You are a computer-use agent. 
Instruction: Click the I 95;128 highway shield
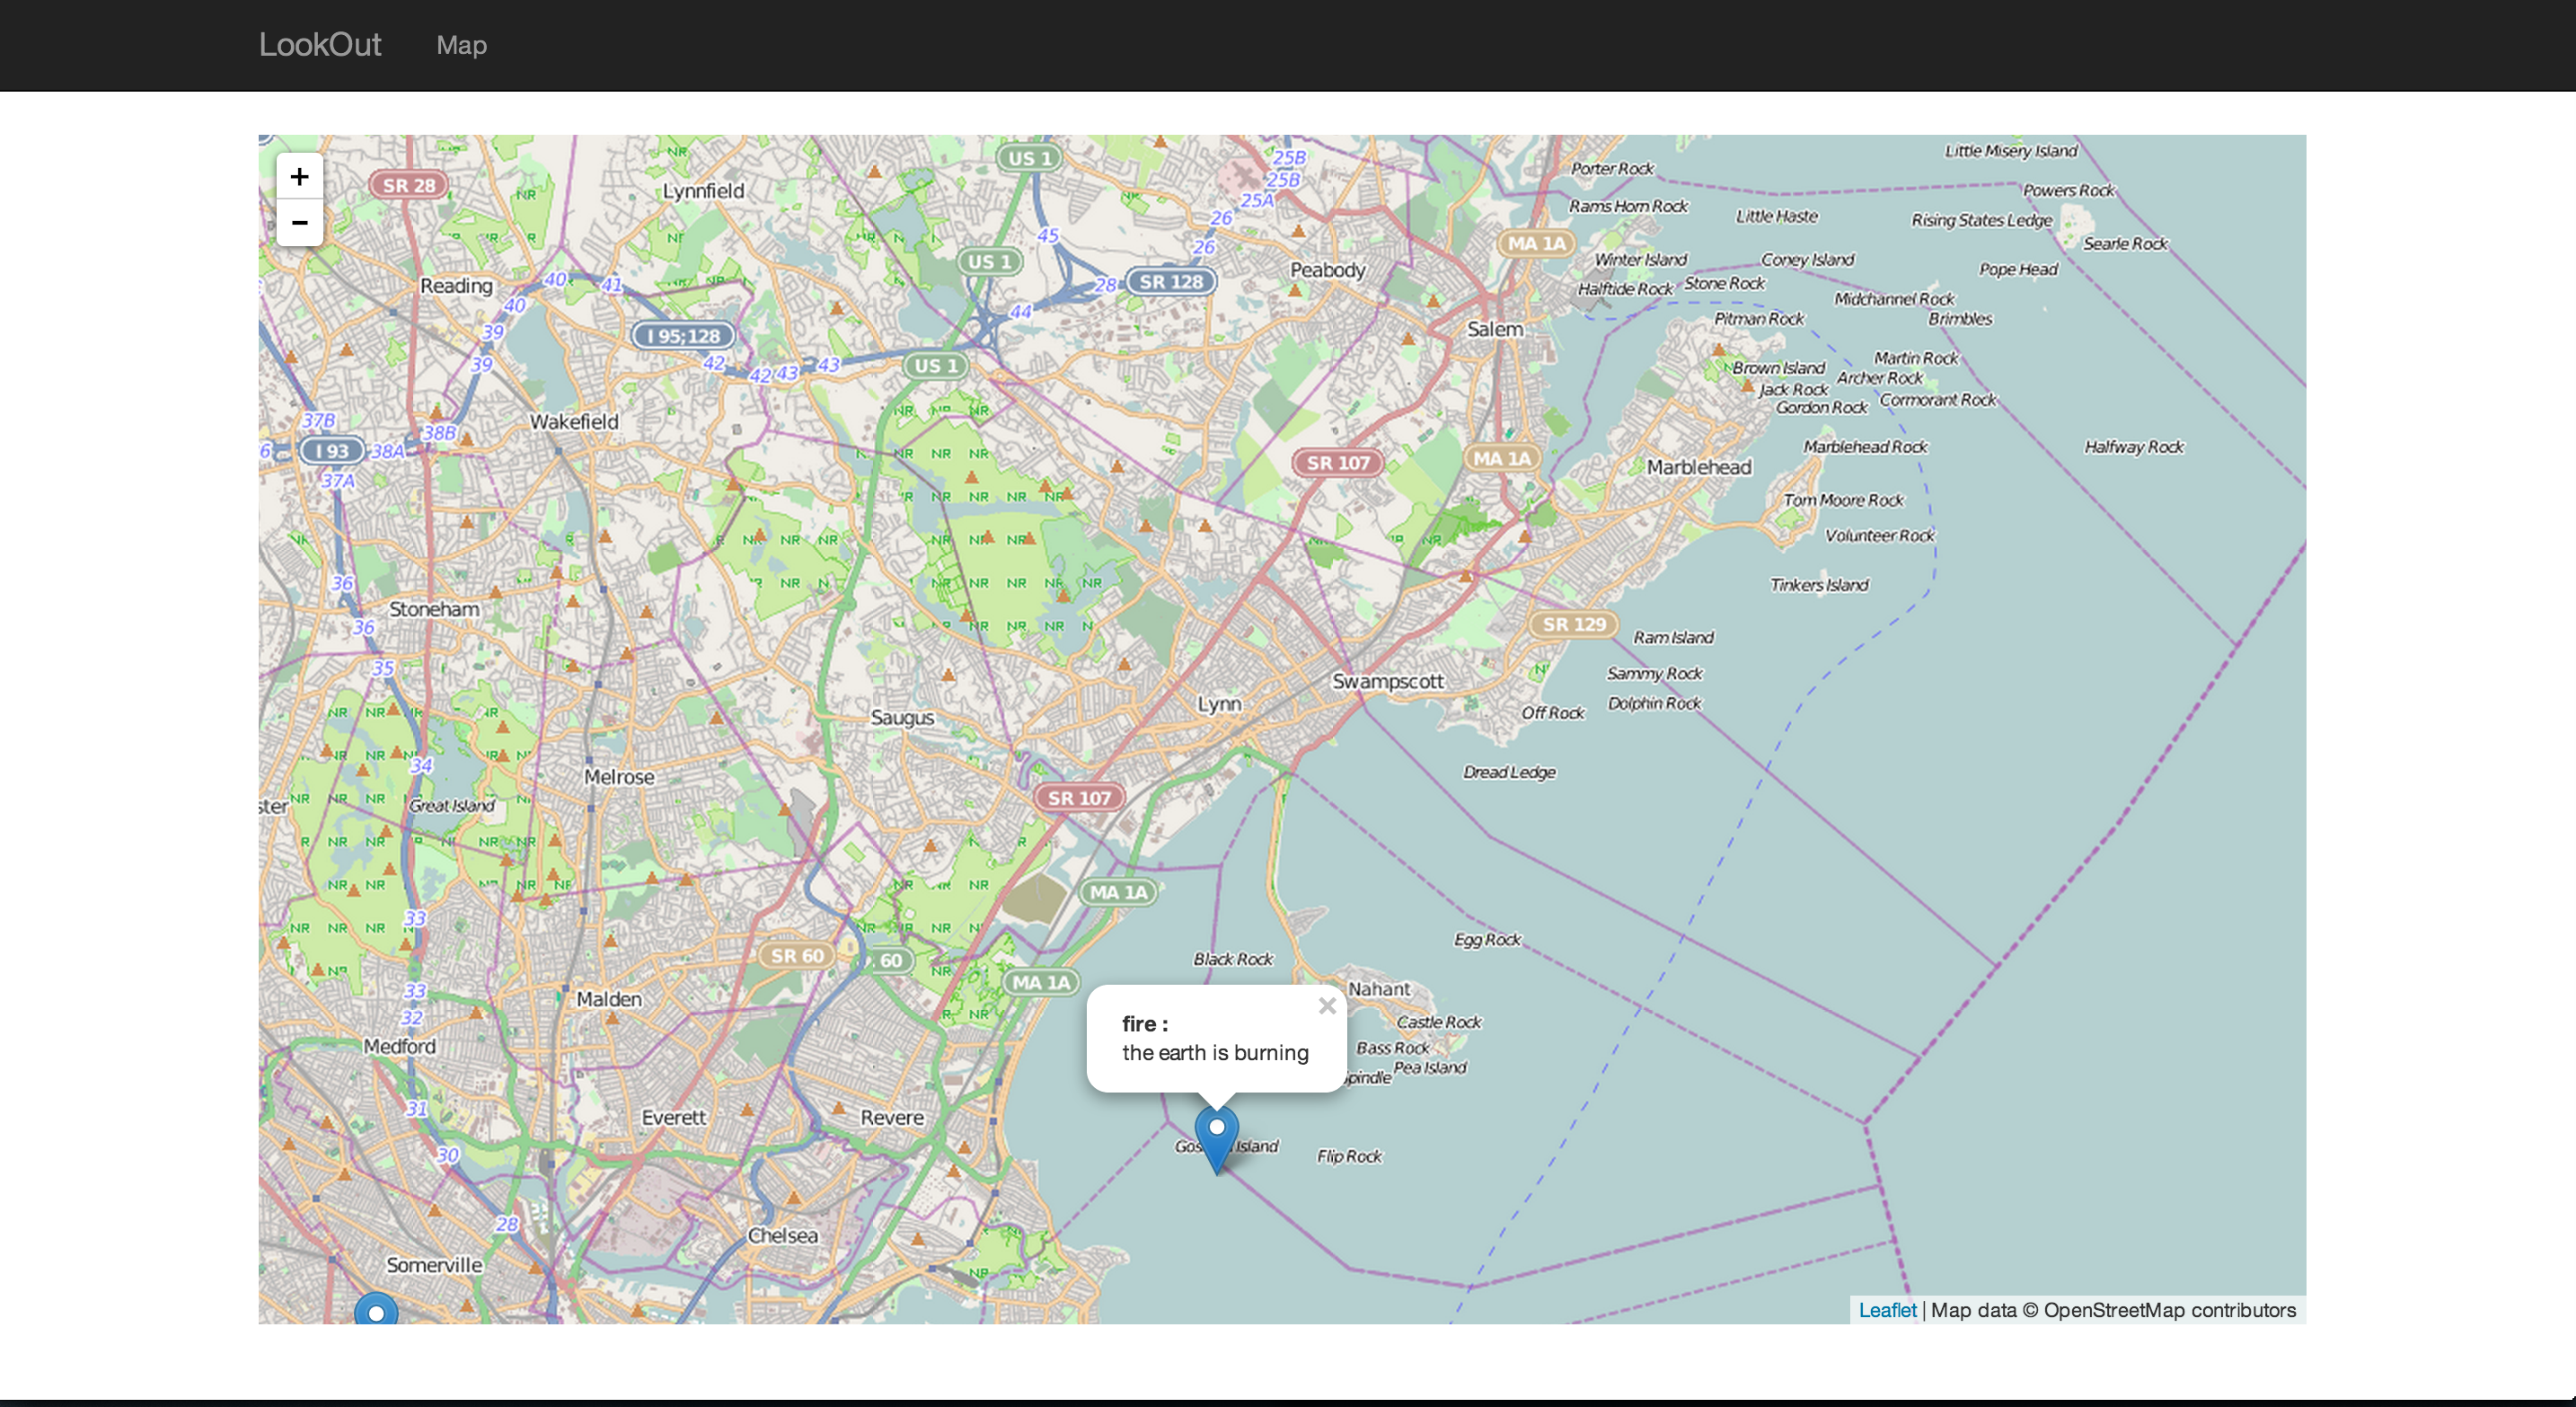click(x=683, y=336)
